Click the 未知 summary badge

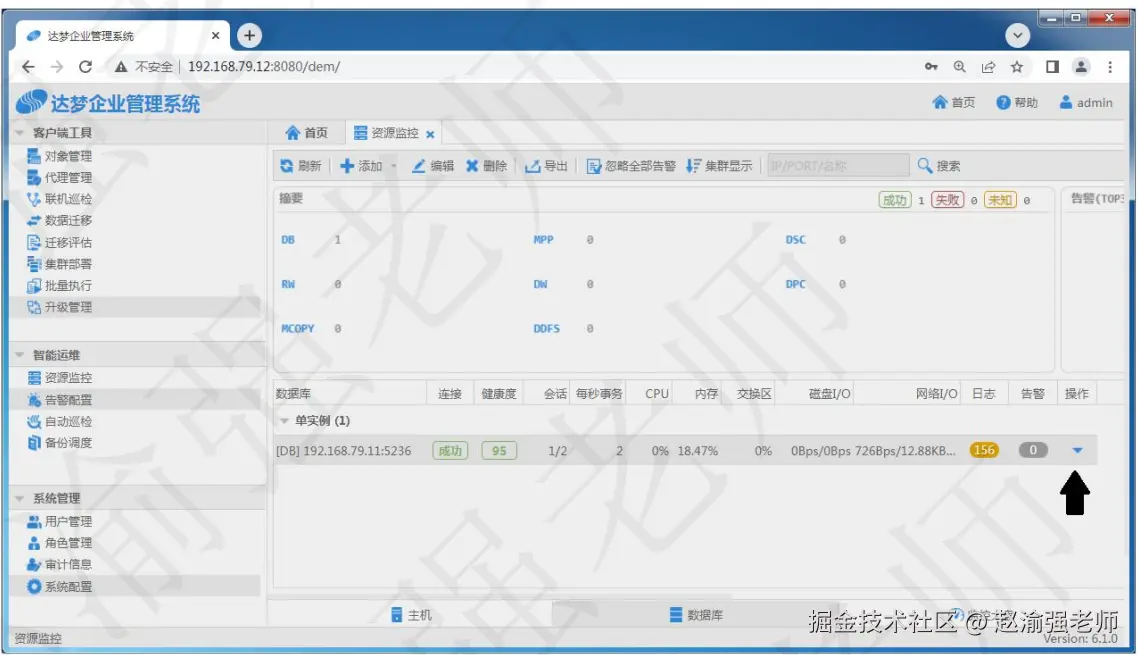pyautogui.click(x=1000, y=200)
